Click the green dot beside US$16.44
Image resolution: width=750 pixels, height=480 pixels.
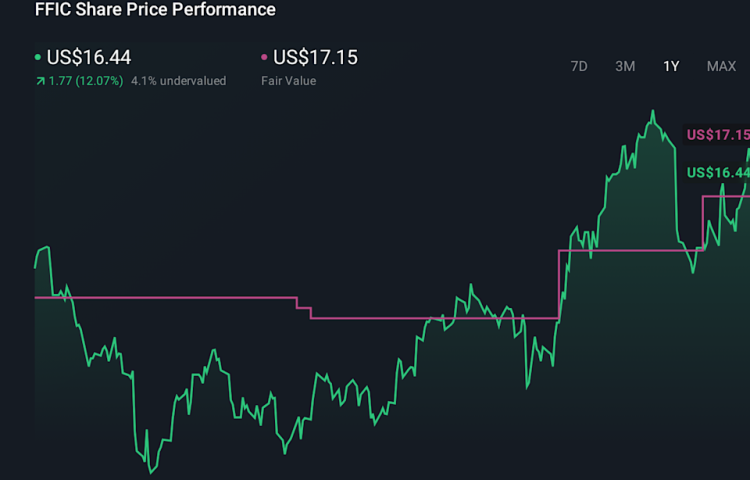(x=38, y=58)
